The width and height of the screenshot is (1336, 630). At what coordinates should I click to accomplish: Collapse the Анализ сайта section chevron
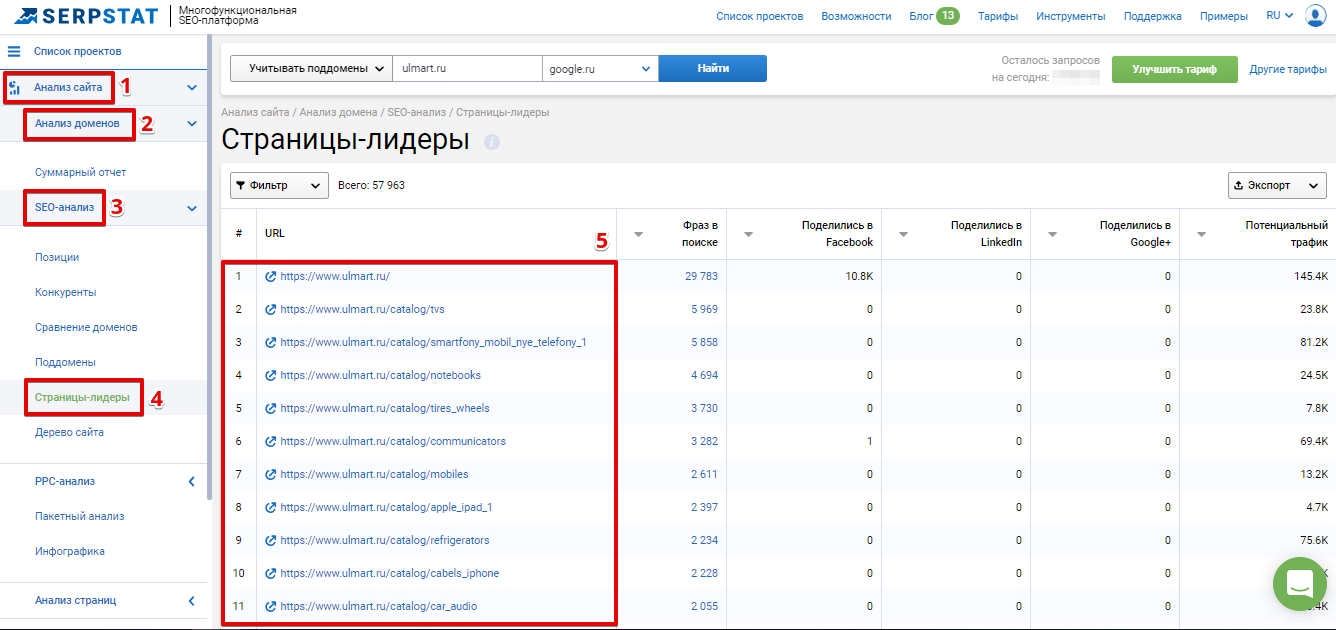pyautogui.click(x=191, y=88)
